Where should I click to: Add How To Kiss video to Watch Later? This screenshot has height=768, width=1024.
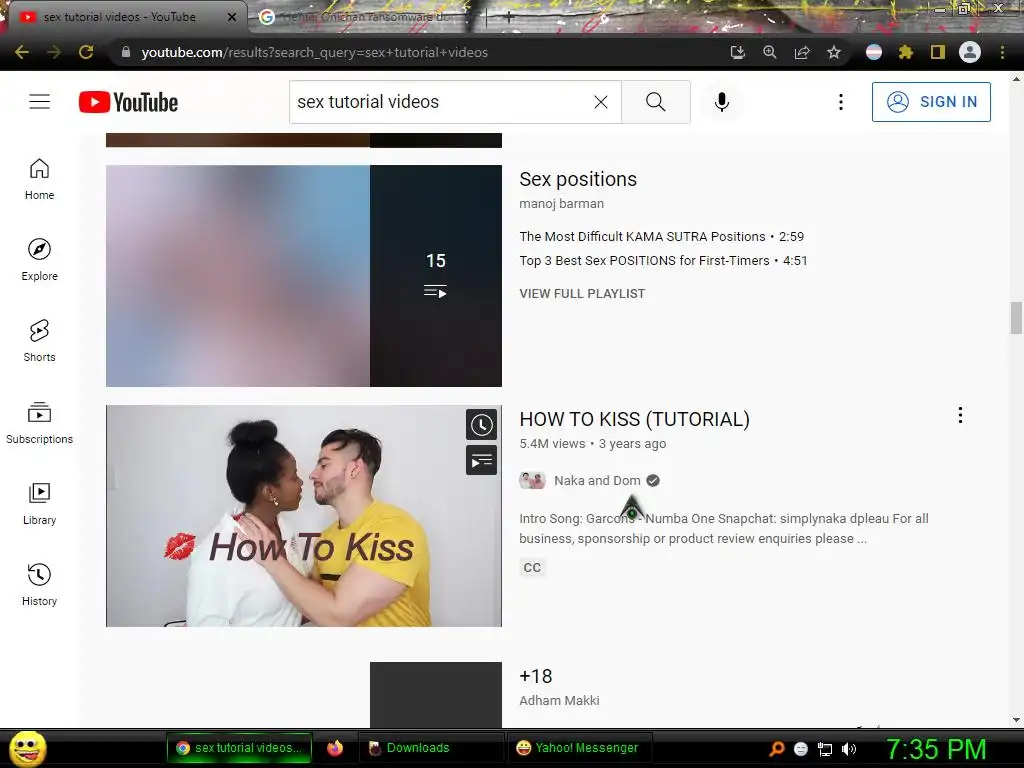click(481, 425)
